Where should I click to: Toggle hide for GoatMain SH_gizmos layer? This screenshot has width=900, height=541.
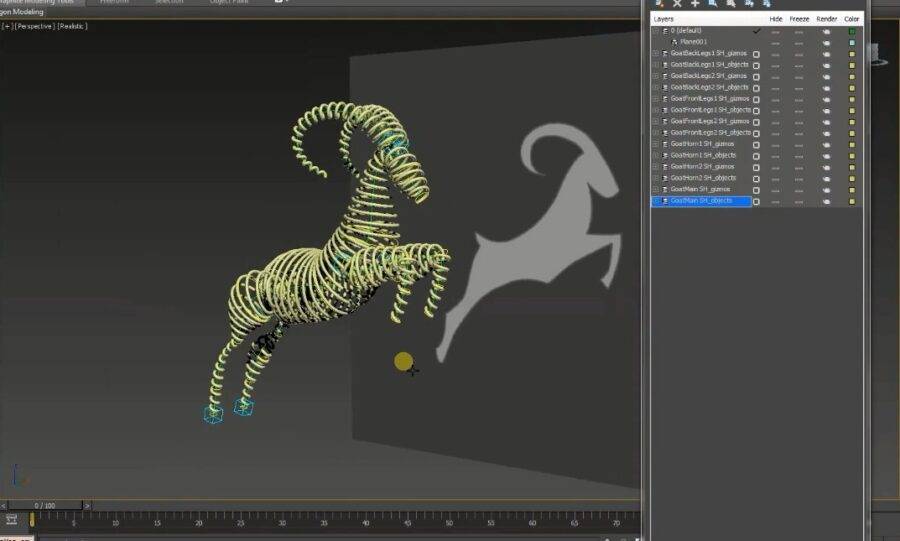775,190
